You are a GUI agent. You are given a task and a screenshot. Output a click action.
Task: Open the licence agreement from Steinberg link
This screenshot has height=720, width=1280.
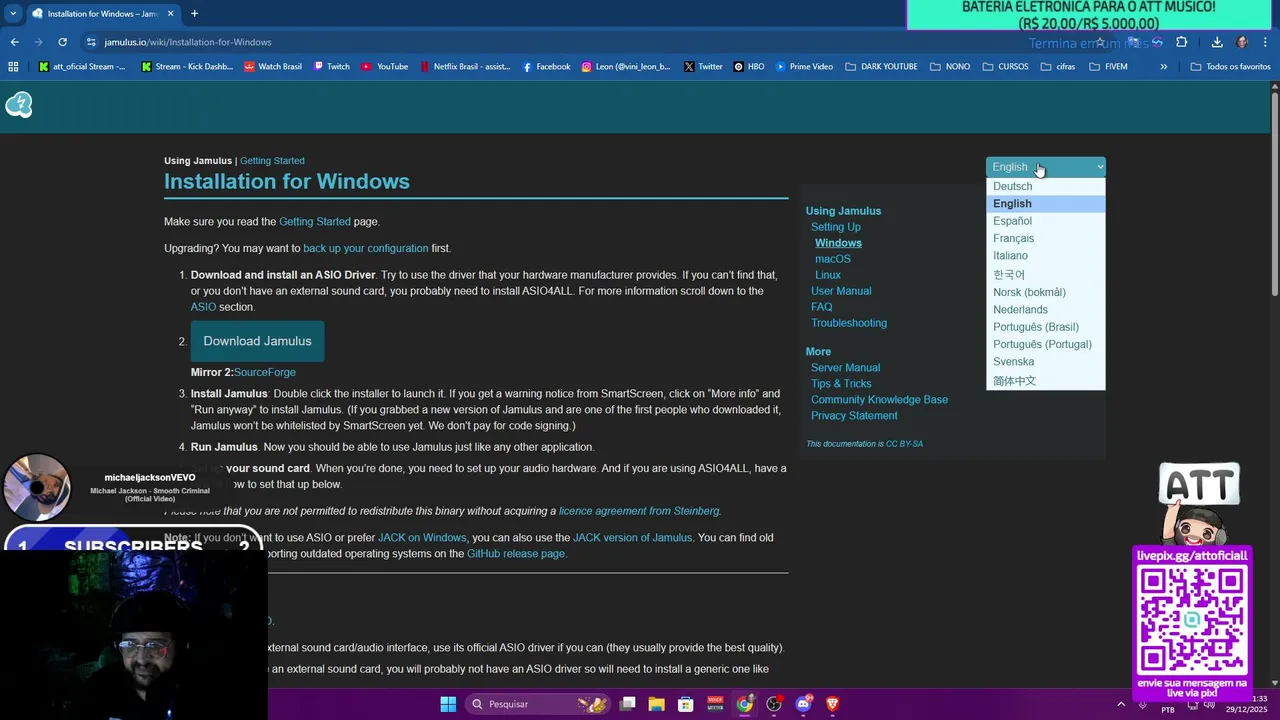pos(639,511)
